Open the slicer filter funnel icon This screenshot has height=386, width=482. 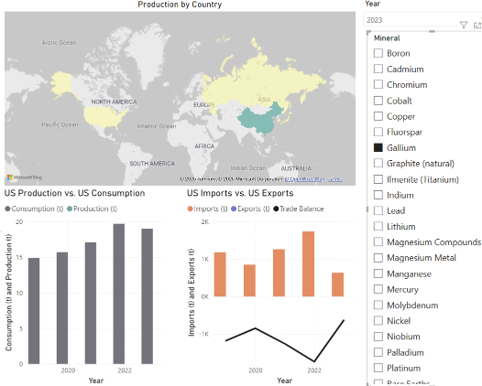click(x=463, y=25)
